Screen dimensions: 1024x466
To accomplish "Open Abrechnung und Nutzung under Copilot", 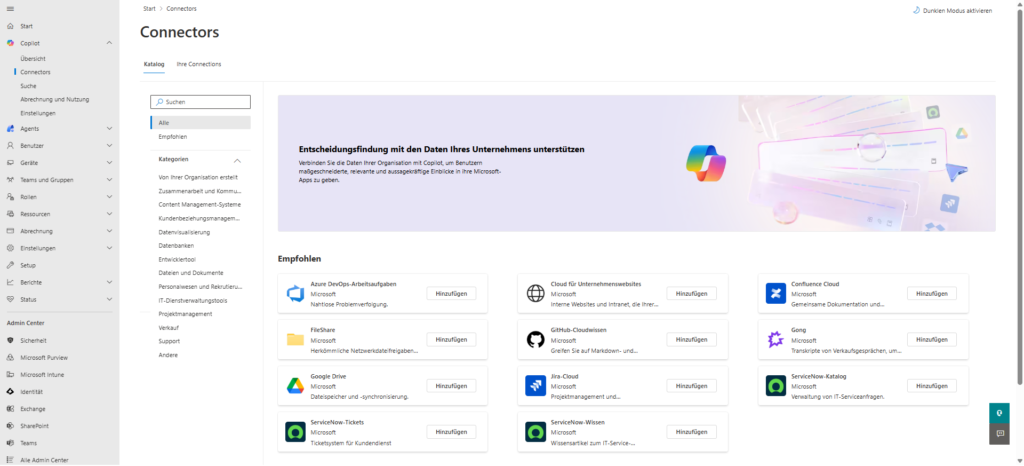I will pos(54,99).
